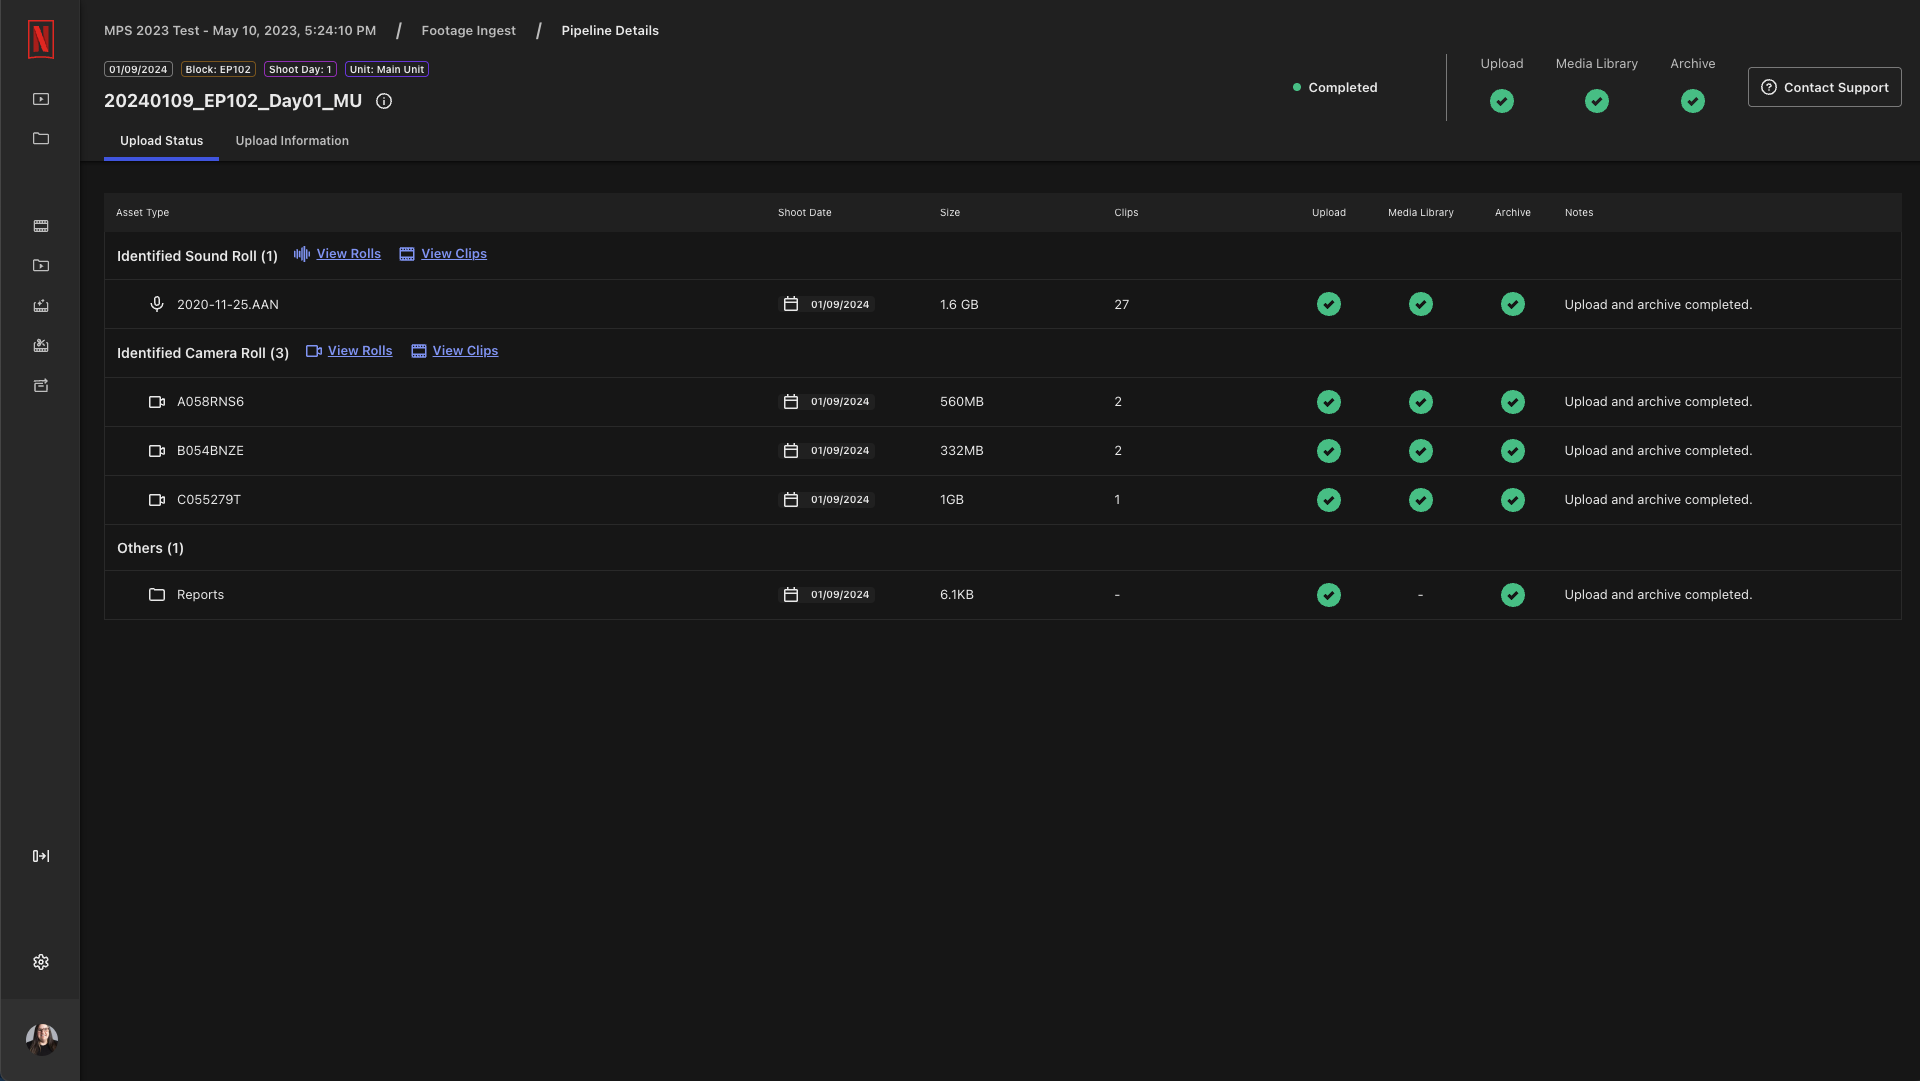Click the 1.6 GB size value
This screenshot has width=1920, height=1081.
[x=959, y=305]
